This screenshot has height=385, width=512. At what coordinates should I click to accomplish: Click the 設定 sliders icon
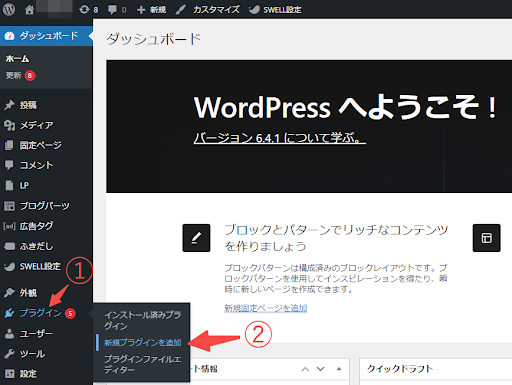pos(9,374)
